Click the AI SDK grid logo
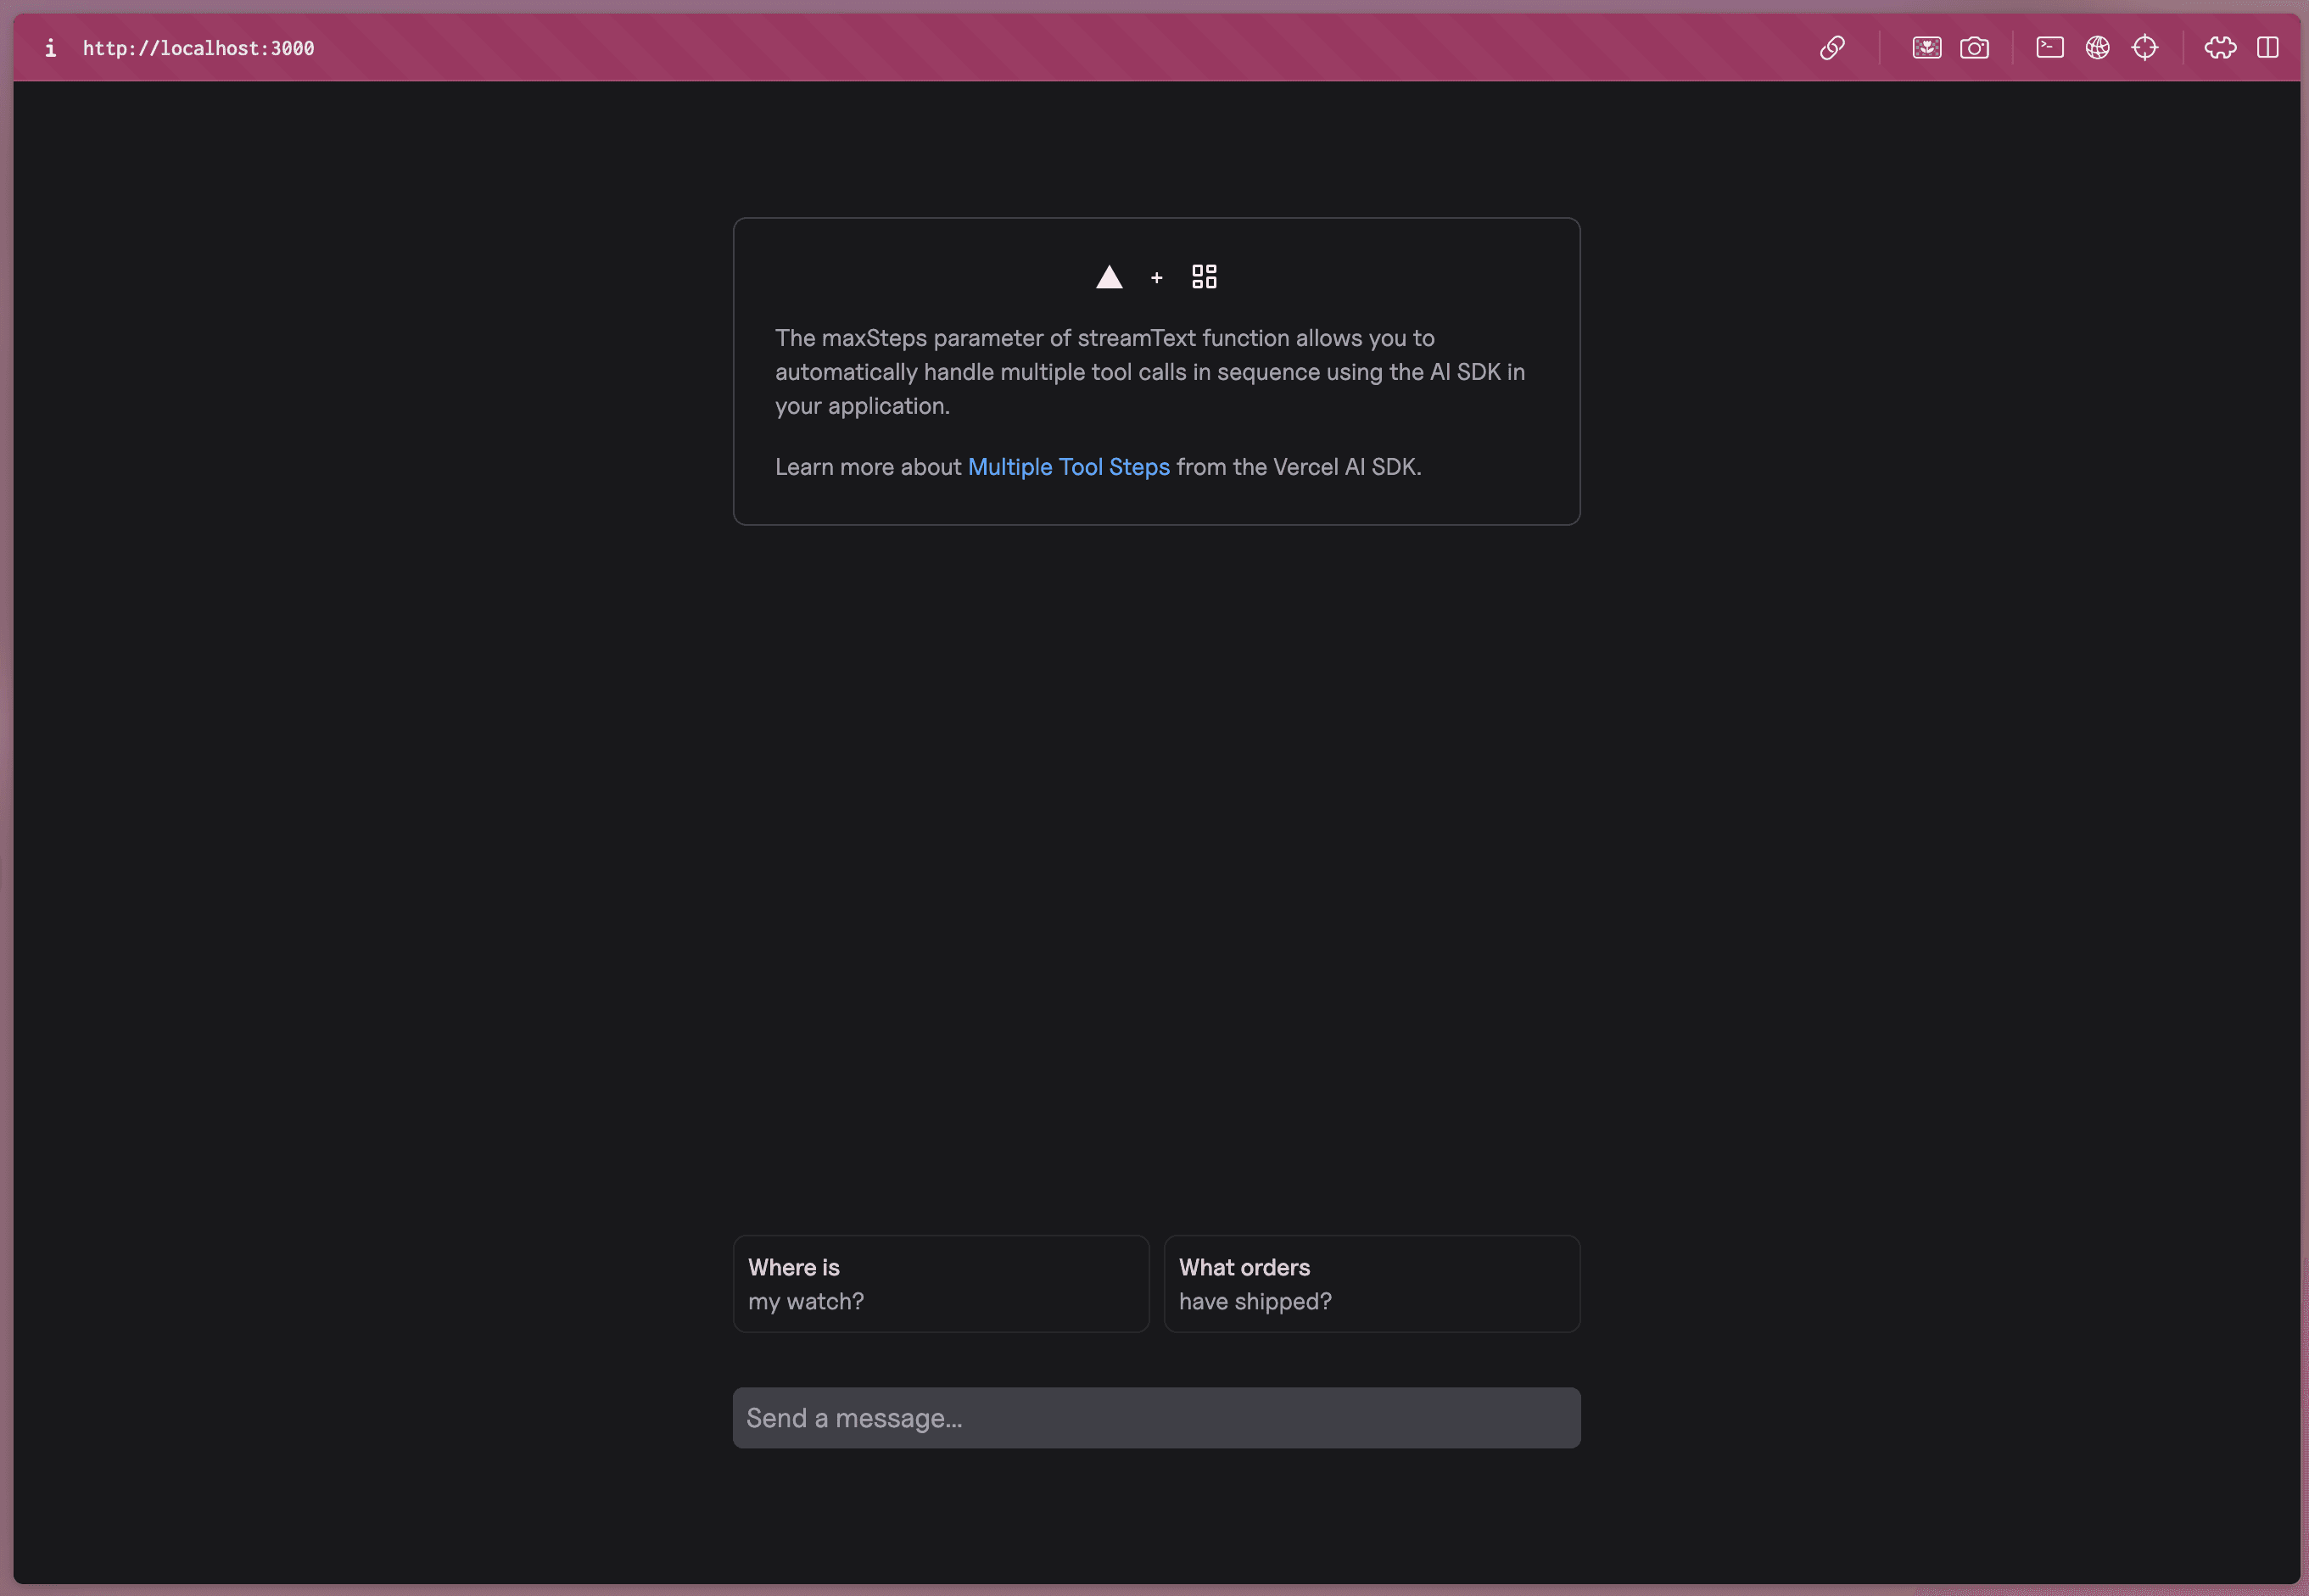This screenshot has width=2309, height=1596. point(1203,276)
